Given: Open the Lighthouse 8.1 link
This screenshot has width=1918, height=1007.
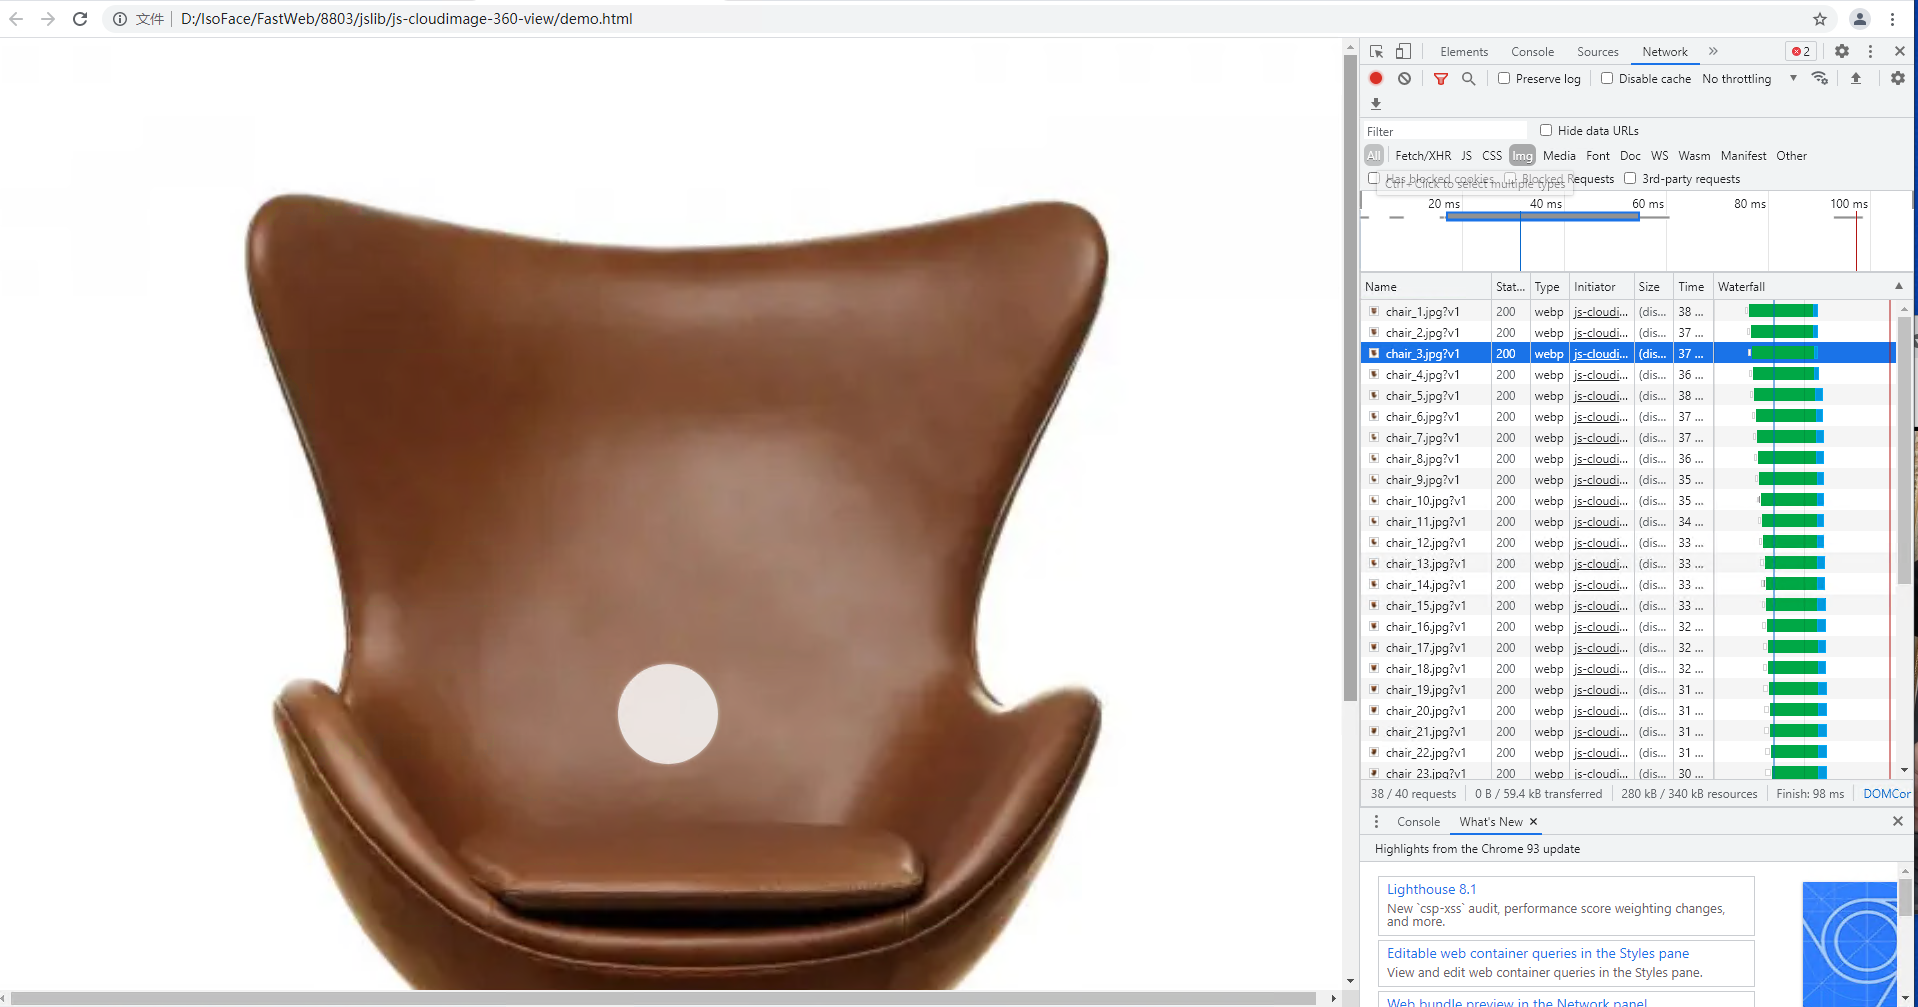Looking at the screenshot, I should 1431,889.
